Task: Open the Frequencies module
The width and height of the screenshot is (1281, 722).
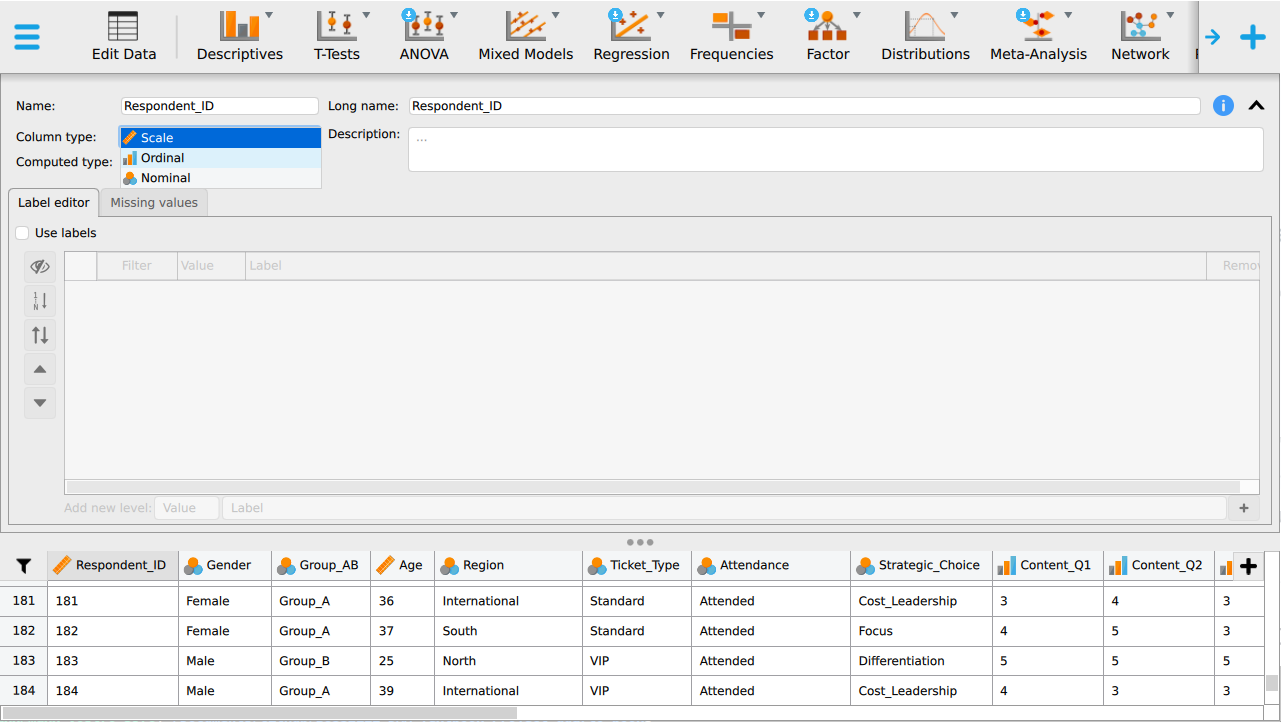Action: click(731, 37)
